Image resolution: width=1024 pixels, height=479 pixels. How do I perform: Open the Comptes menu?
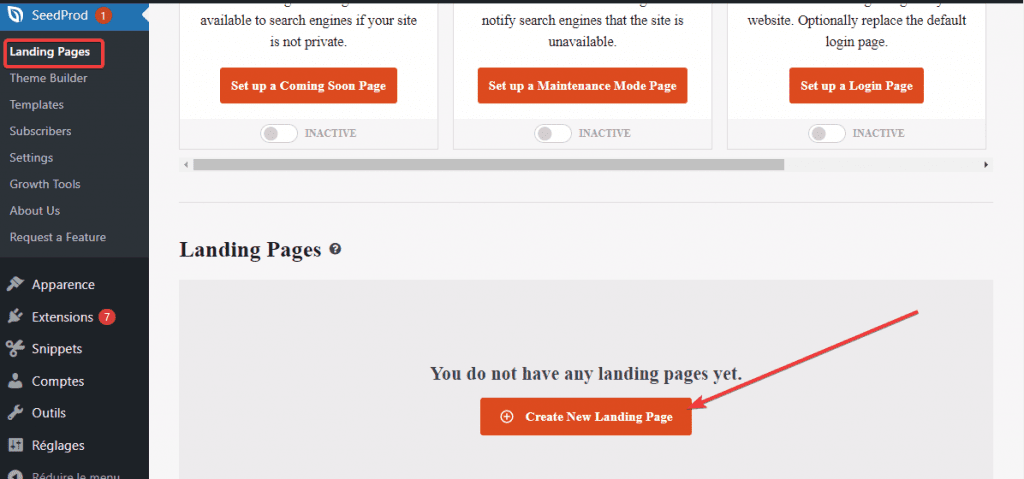[58, 382]
